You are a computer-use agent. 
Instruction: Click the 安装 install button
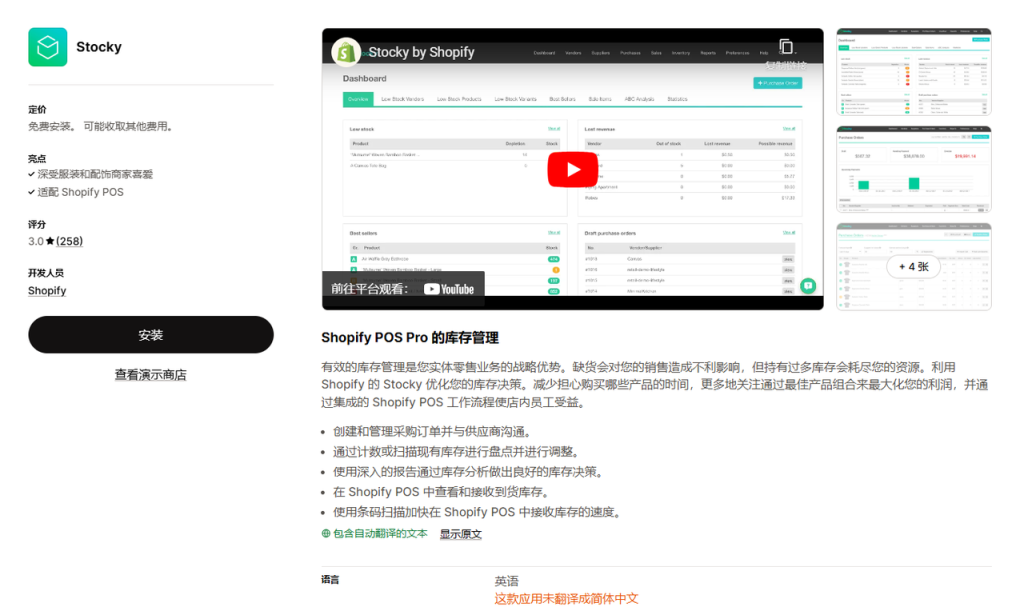pos(150,334)
